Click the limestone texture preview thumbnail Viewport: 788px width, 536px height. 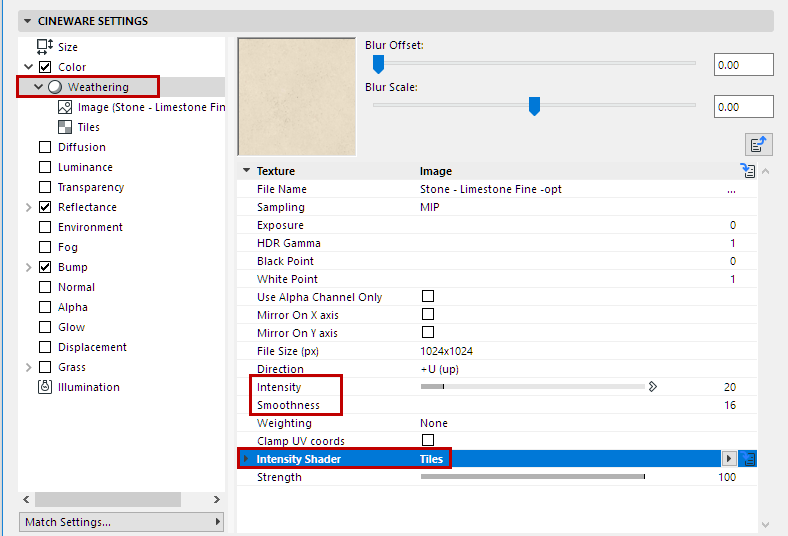point(297,96)
